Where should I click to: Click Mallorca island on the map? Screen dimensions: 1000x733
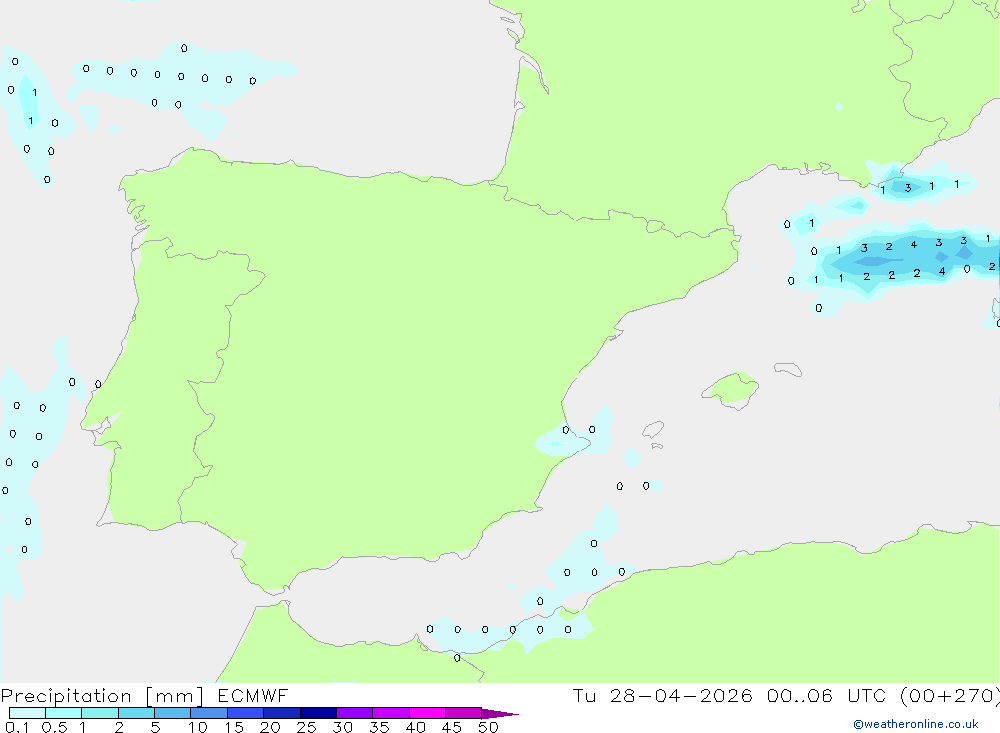click(731, 389)
